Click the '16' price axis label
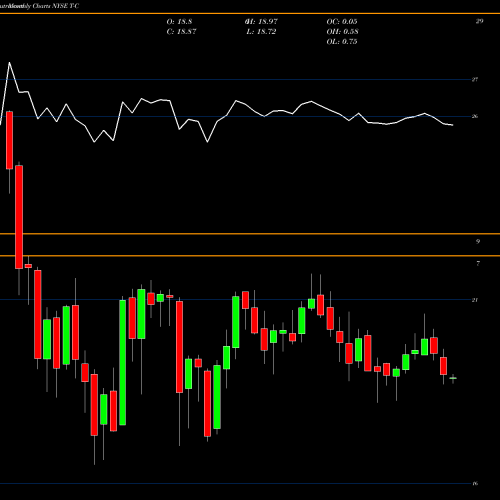500x500 pixels. click(x=475, y=484)
